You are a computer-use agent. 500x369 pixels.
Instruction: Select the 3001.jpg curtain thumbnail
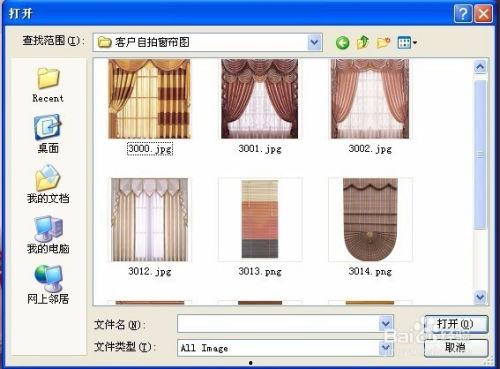[x=260, y=99]
